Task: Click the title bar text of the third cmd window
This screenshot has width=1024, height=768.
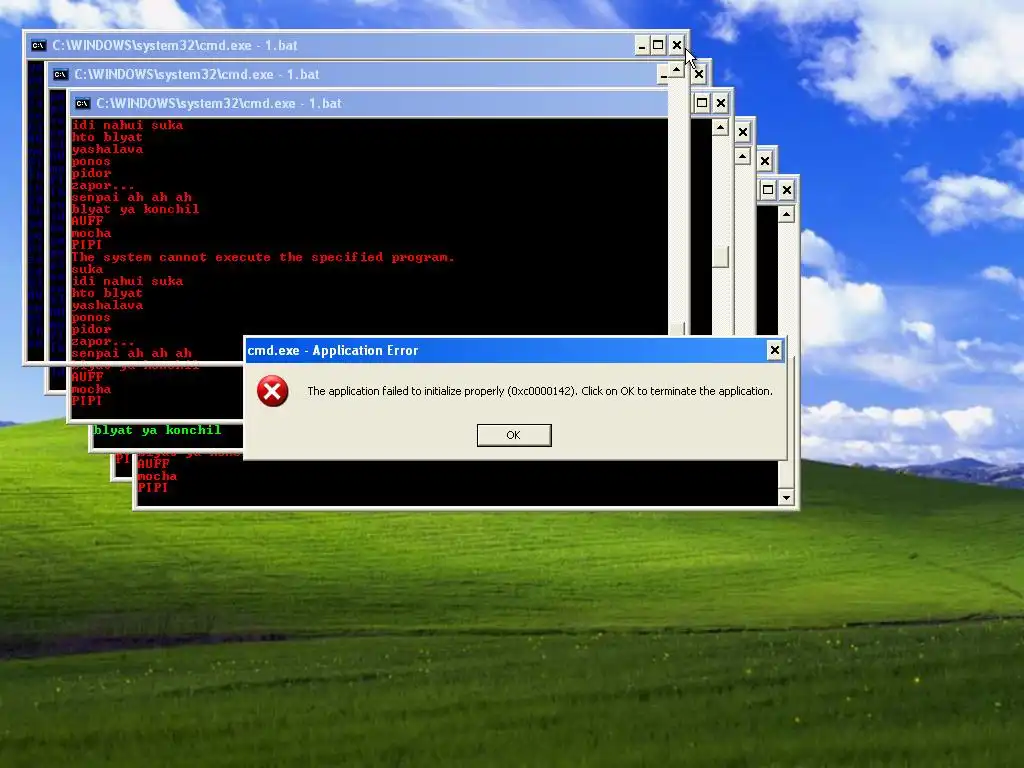Action: [219, 103]
